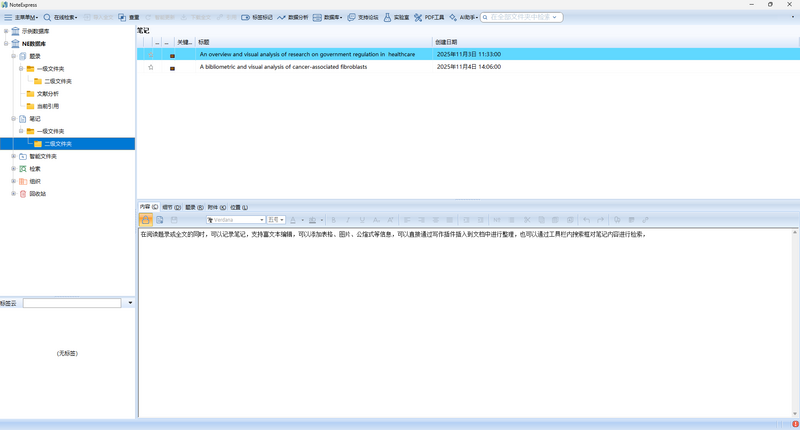The width and height of the screenshot is (800, 430).
Task: Open the Verdana font dropdown
Action: 236,220
